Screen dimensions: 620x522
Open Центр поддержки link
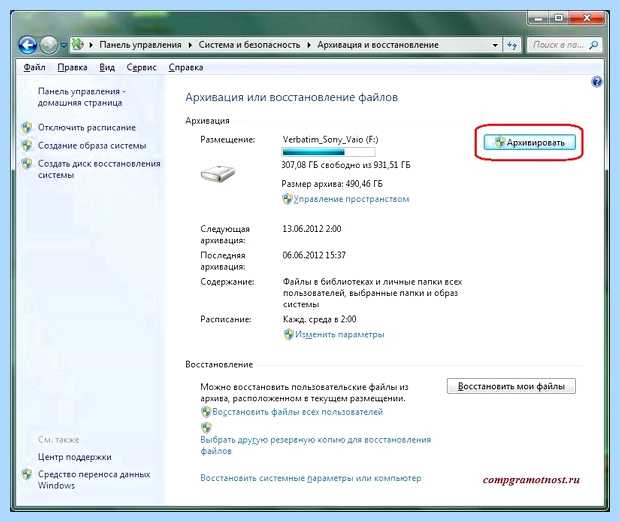click(75, 457)
